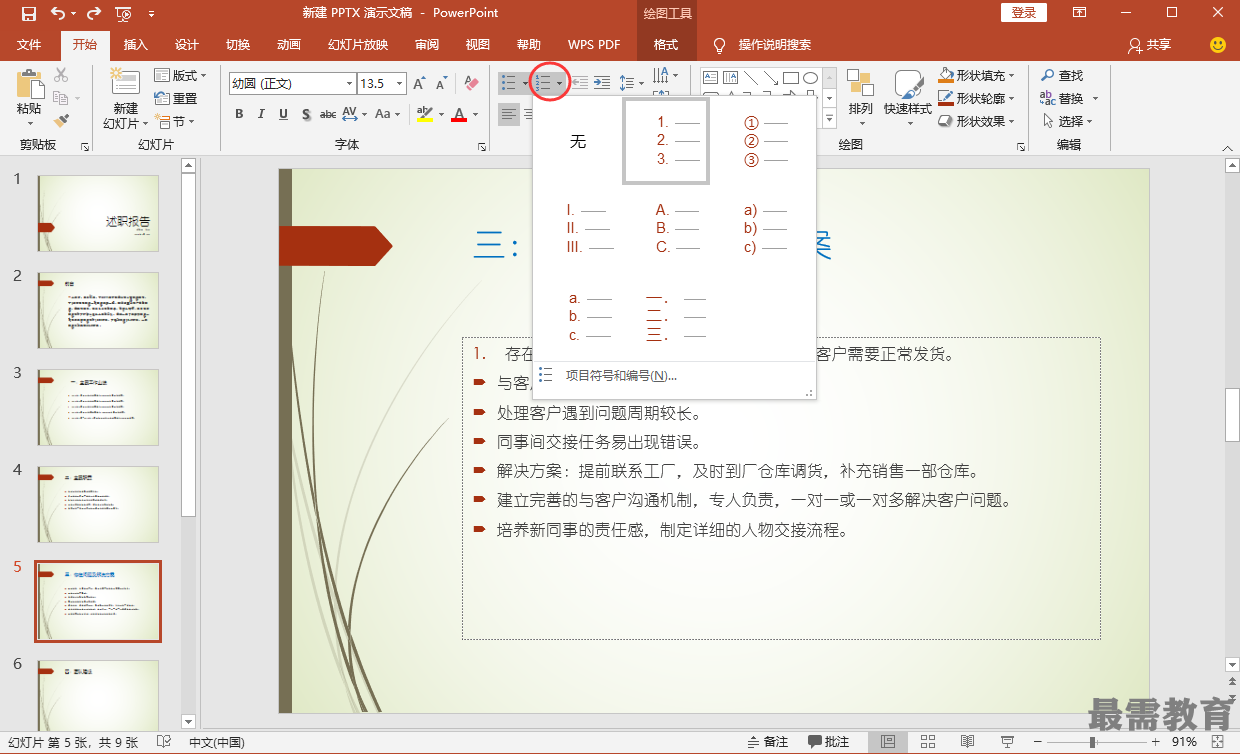The width and height of the screenshot is (1240, 754).
Task: Click the New Slide icon
Action: point(125,83)
